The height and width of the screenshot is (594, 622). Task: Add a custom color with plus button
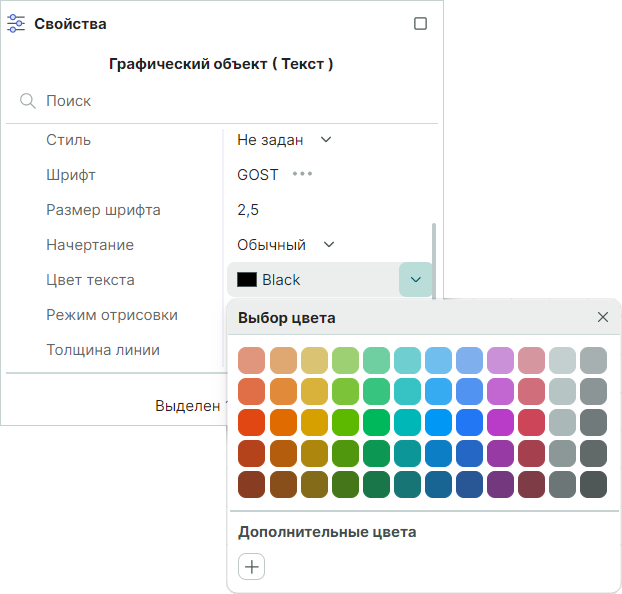(x=252, y=567)
